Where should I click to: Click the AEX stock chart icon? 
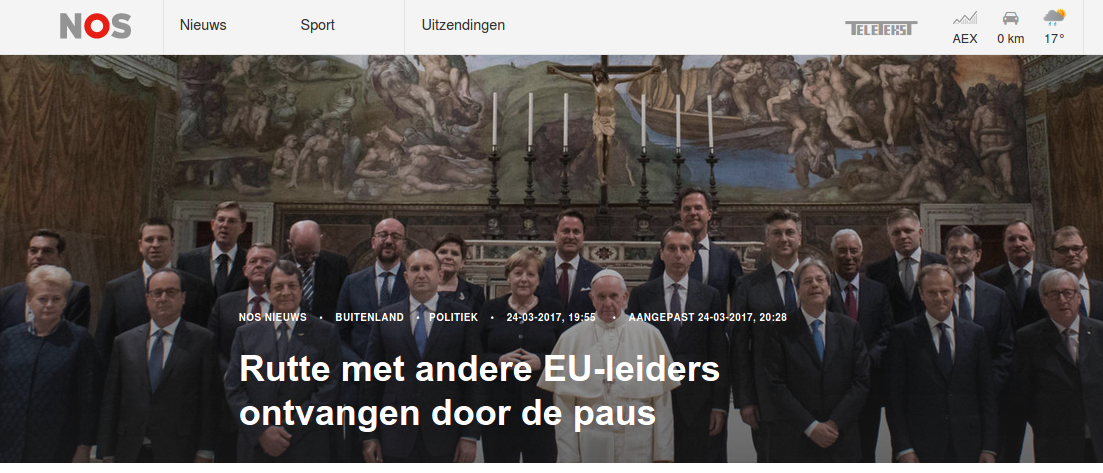[x=964, y=18]
